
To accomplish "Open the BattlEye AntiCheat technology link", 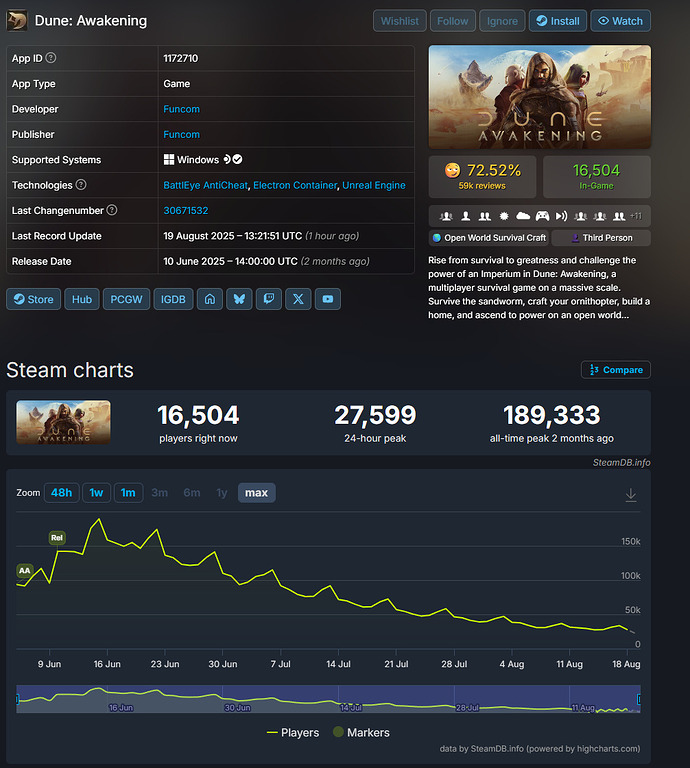I will [205, 185].
